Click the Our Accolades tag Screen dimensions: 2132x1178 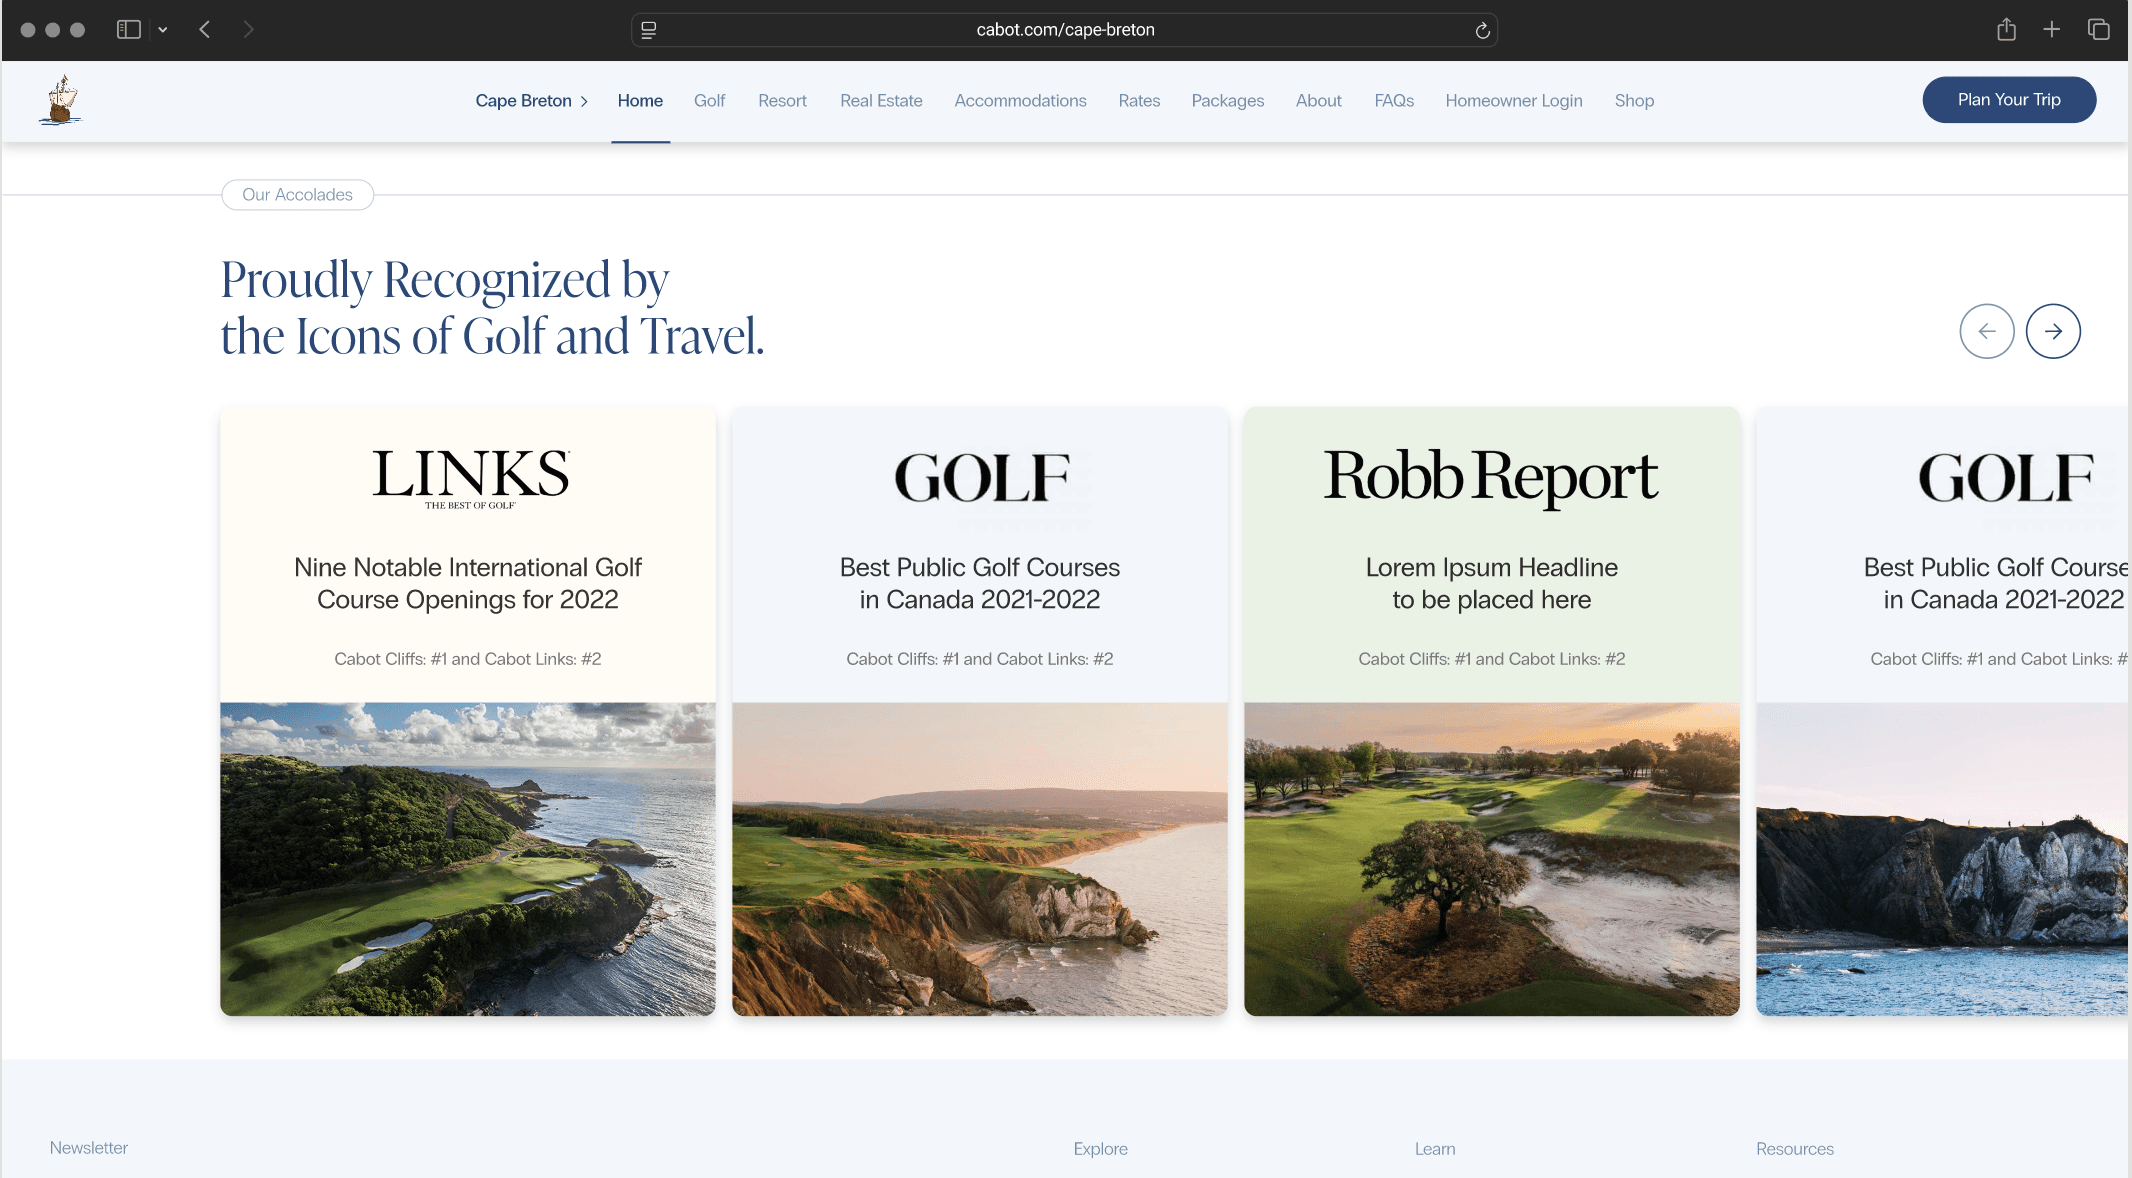(297, 195)
